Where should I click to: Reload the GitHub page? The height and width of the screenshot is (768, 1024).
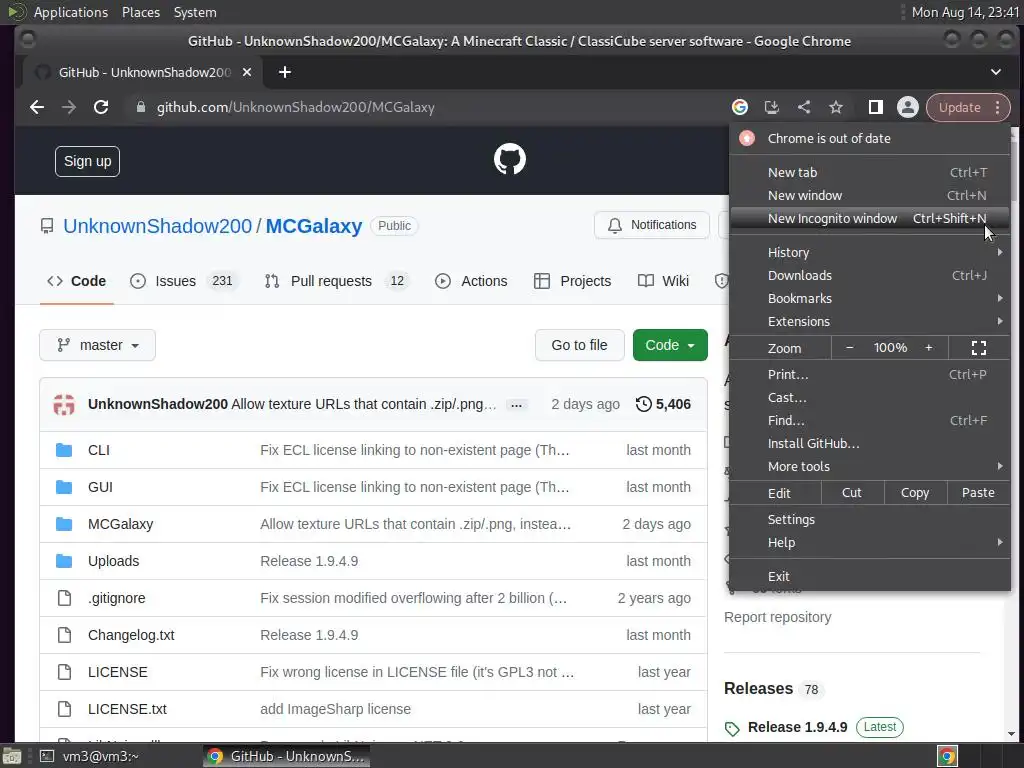click(101, 107)
